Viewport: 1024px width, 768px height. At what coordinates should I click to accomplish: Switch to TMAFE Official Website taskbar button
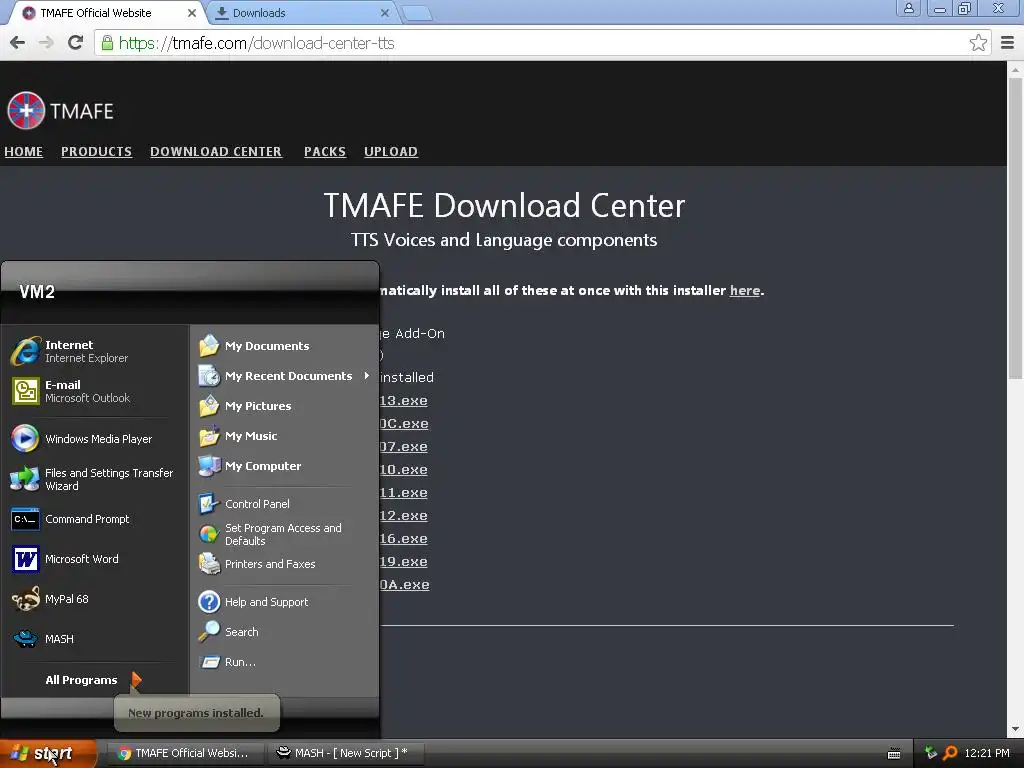click(x=184, y=753)
